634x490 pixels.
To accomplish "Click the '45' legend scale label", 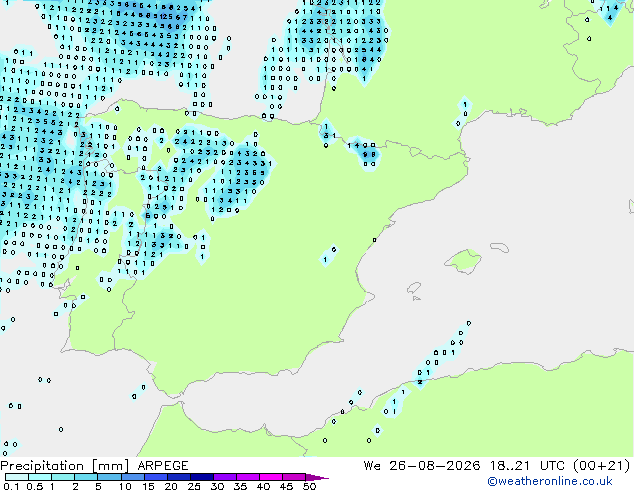I will click(286, 486).
